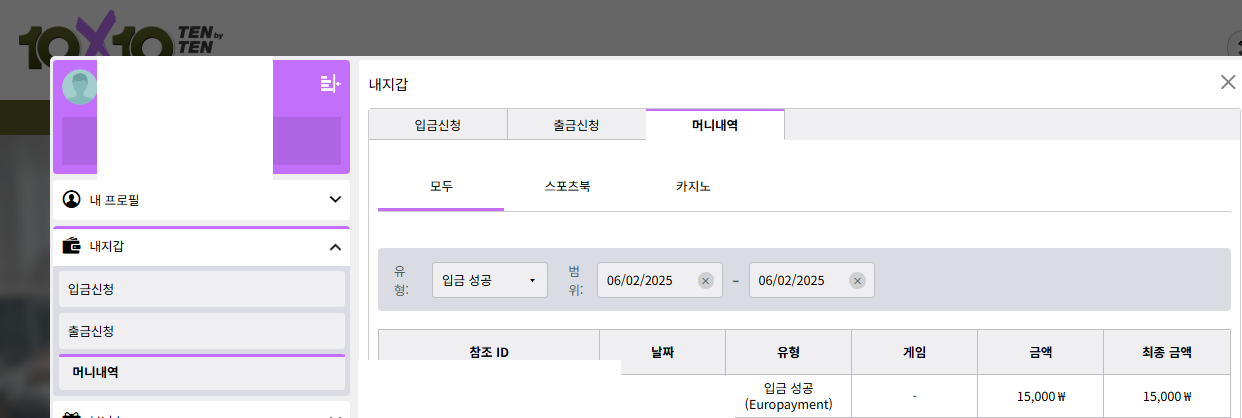Viewport: 1242px width, 418px height.
Task: Click the user avatar icon
Action: tap(80, 87)
